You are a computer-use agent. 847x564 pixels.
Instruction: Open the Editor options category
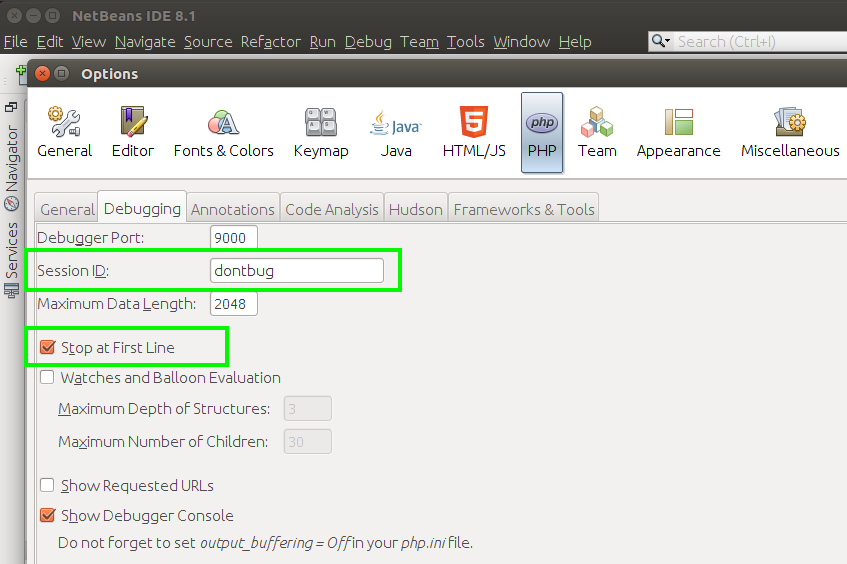pyautogui.click(x=133, y=132)
